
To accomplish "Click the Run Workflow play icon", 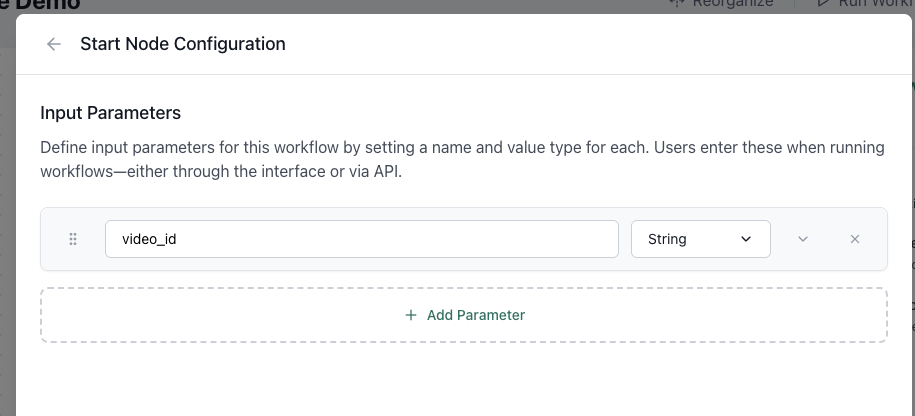I will 823,4.
